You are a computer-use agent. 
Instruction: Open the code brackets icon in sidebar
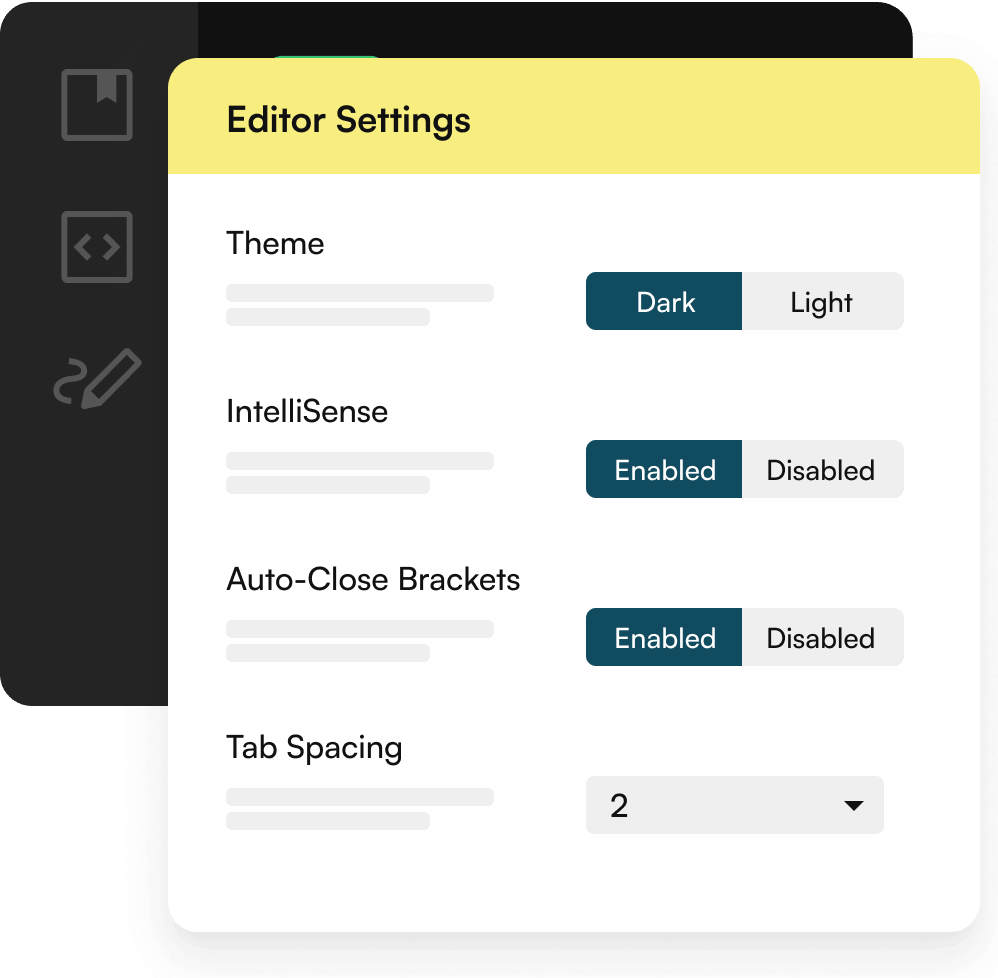[97, 246]
